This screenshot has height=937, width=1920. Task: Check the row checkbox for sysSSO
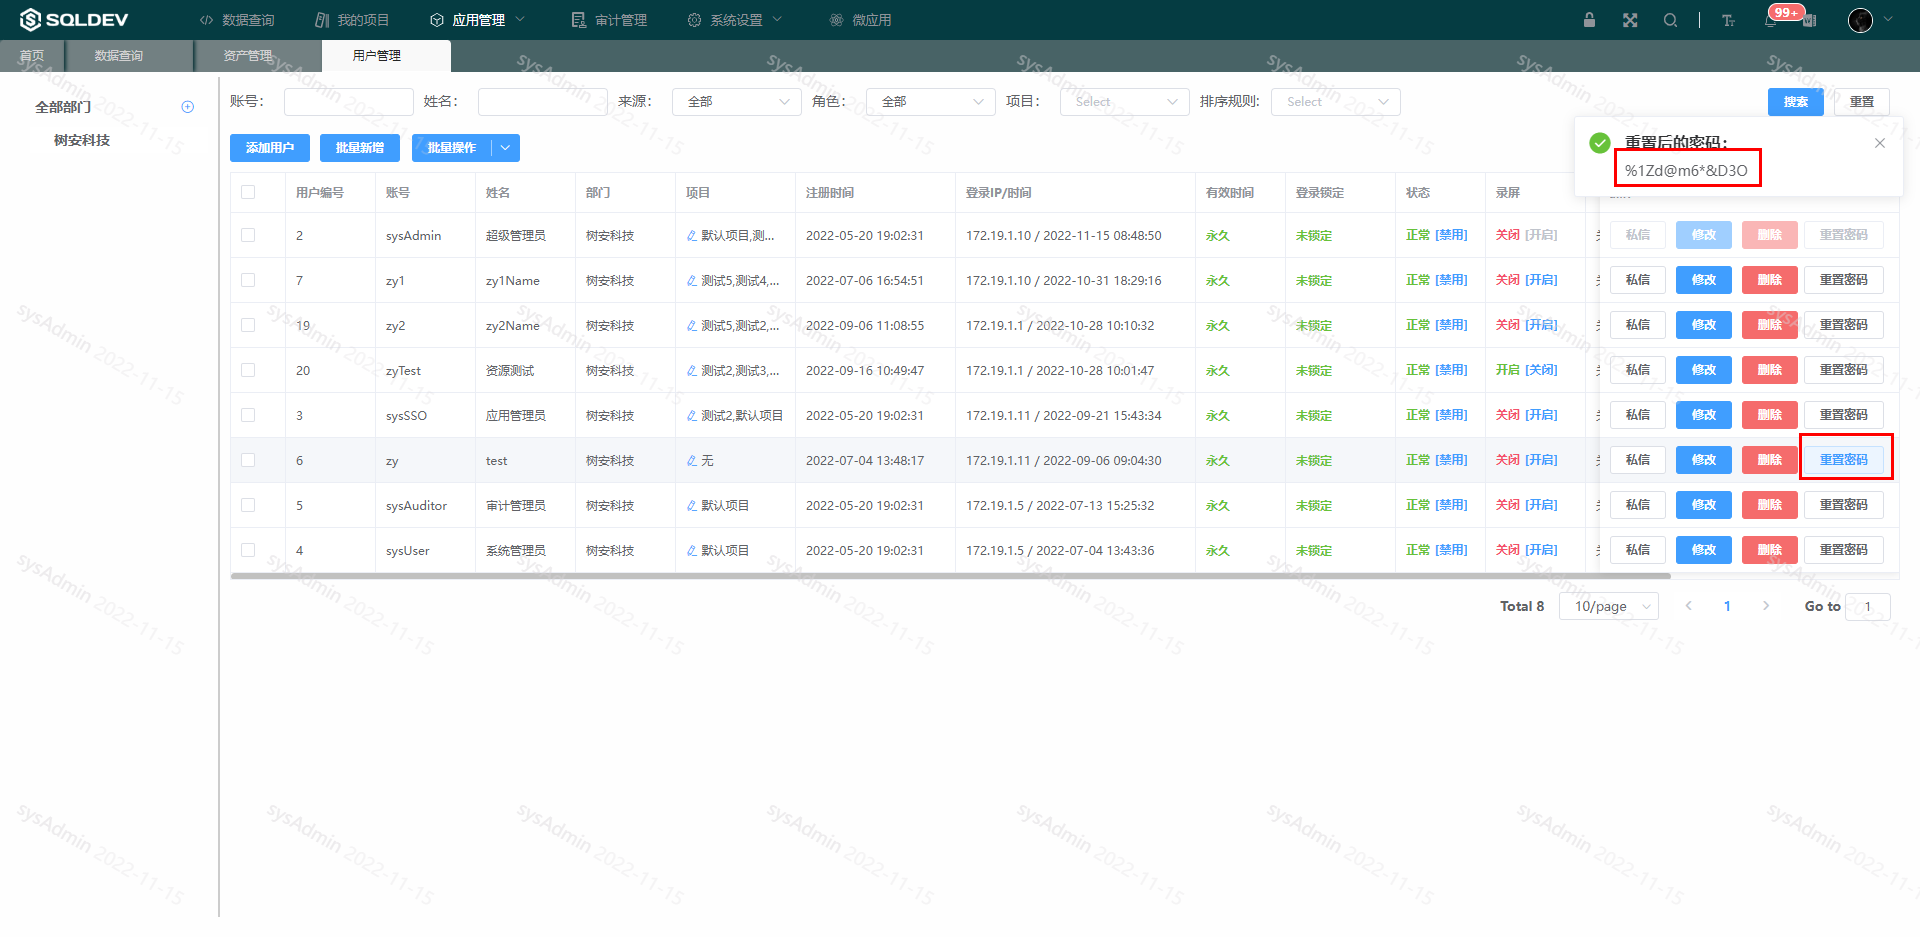[x=248, y=415]
